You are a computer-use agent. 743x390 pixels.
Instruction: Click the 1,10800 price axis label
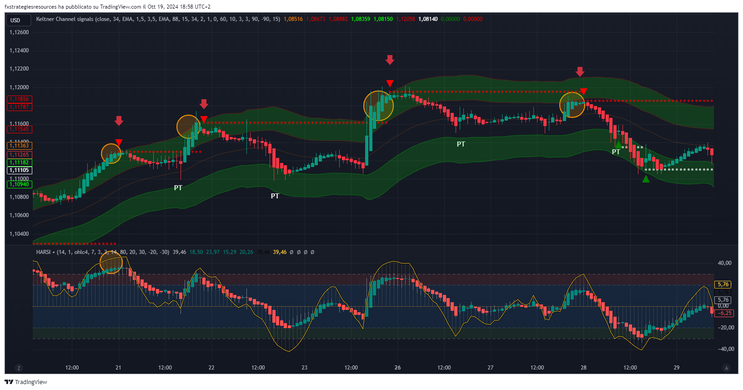coord(19,197)
